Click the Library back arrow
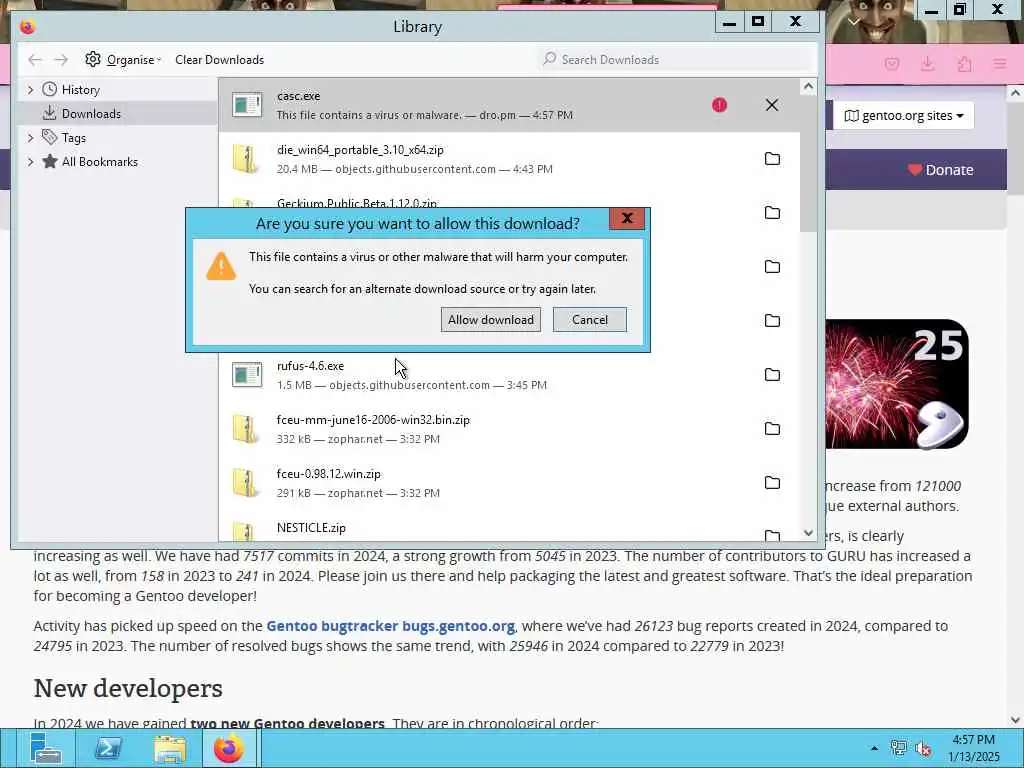This screenshot has height=768, width=1024. [35, 59]
